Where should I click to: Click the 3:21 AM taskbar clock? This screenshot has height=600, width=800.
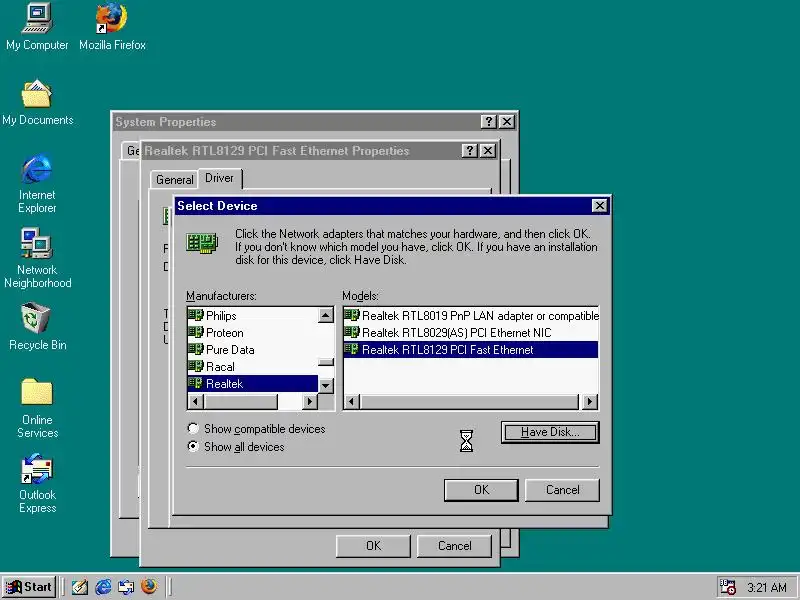pyautogui.click(x=767, y=587)
